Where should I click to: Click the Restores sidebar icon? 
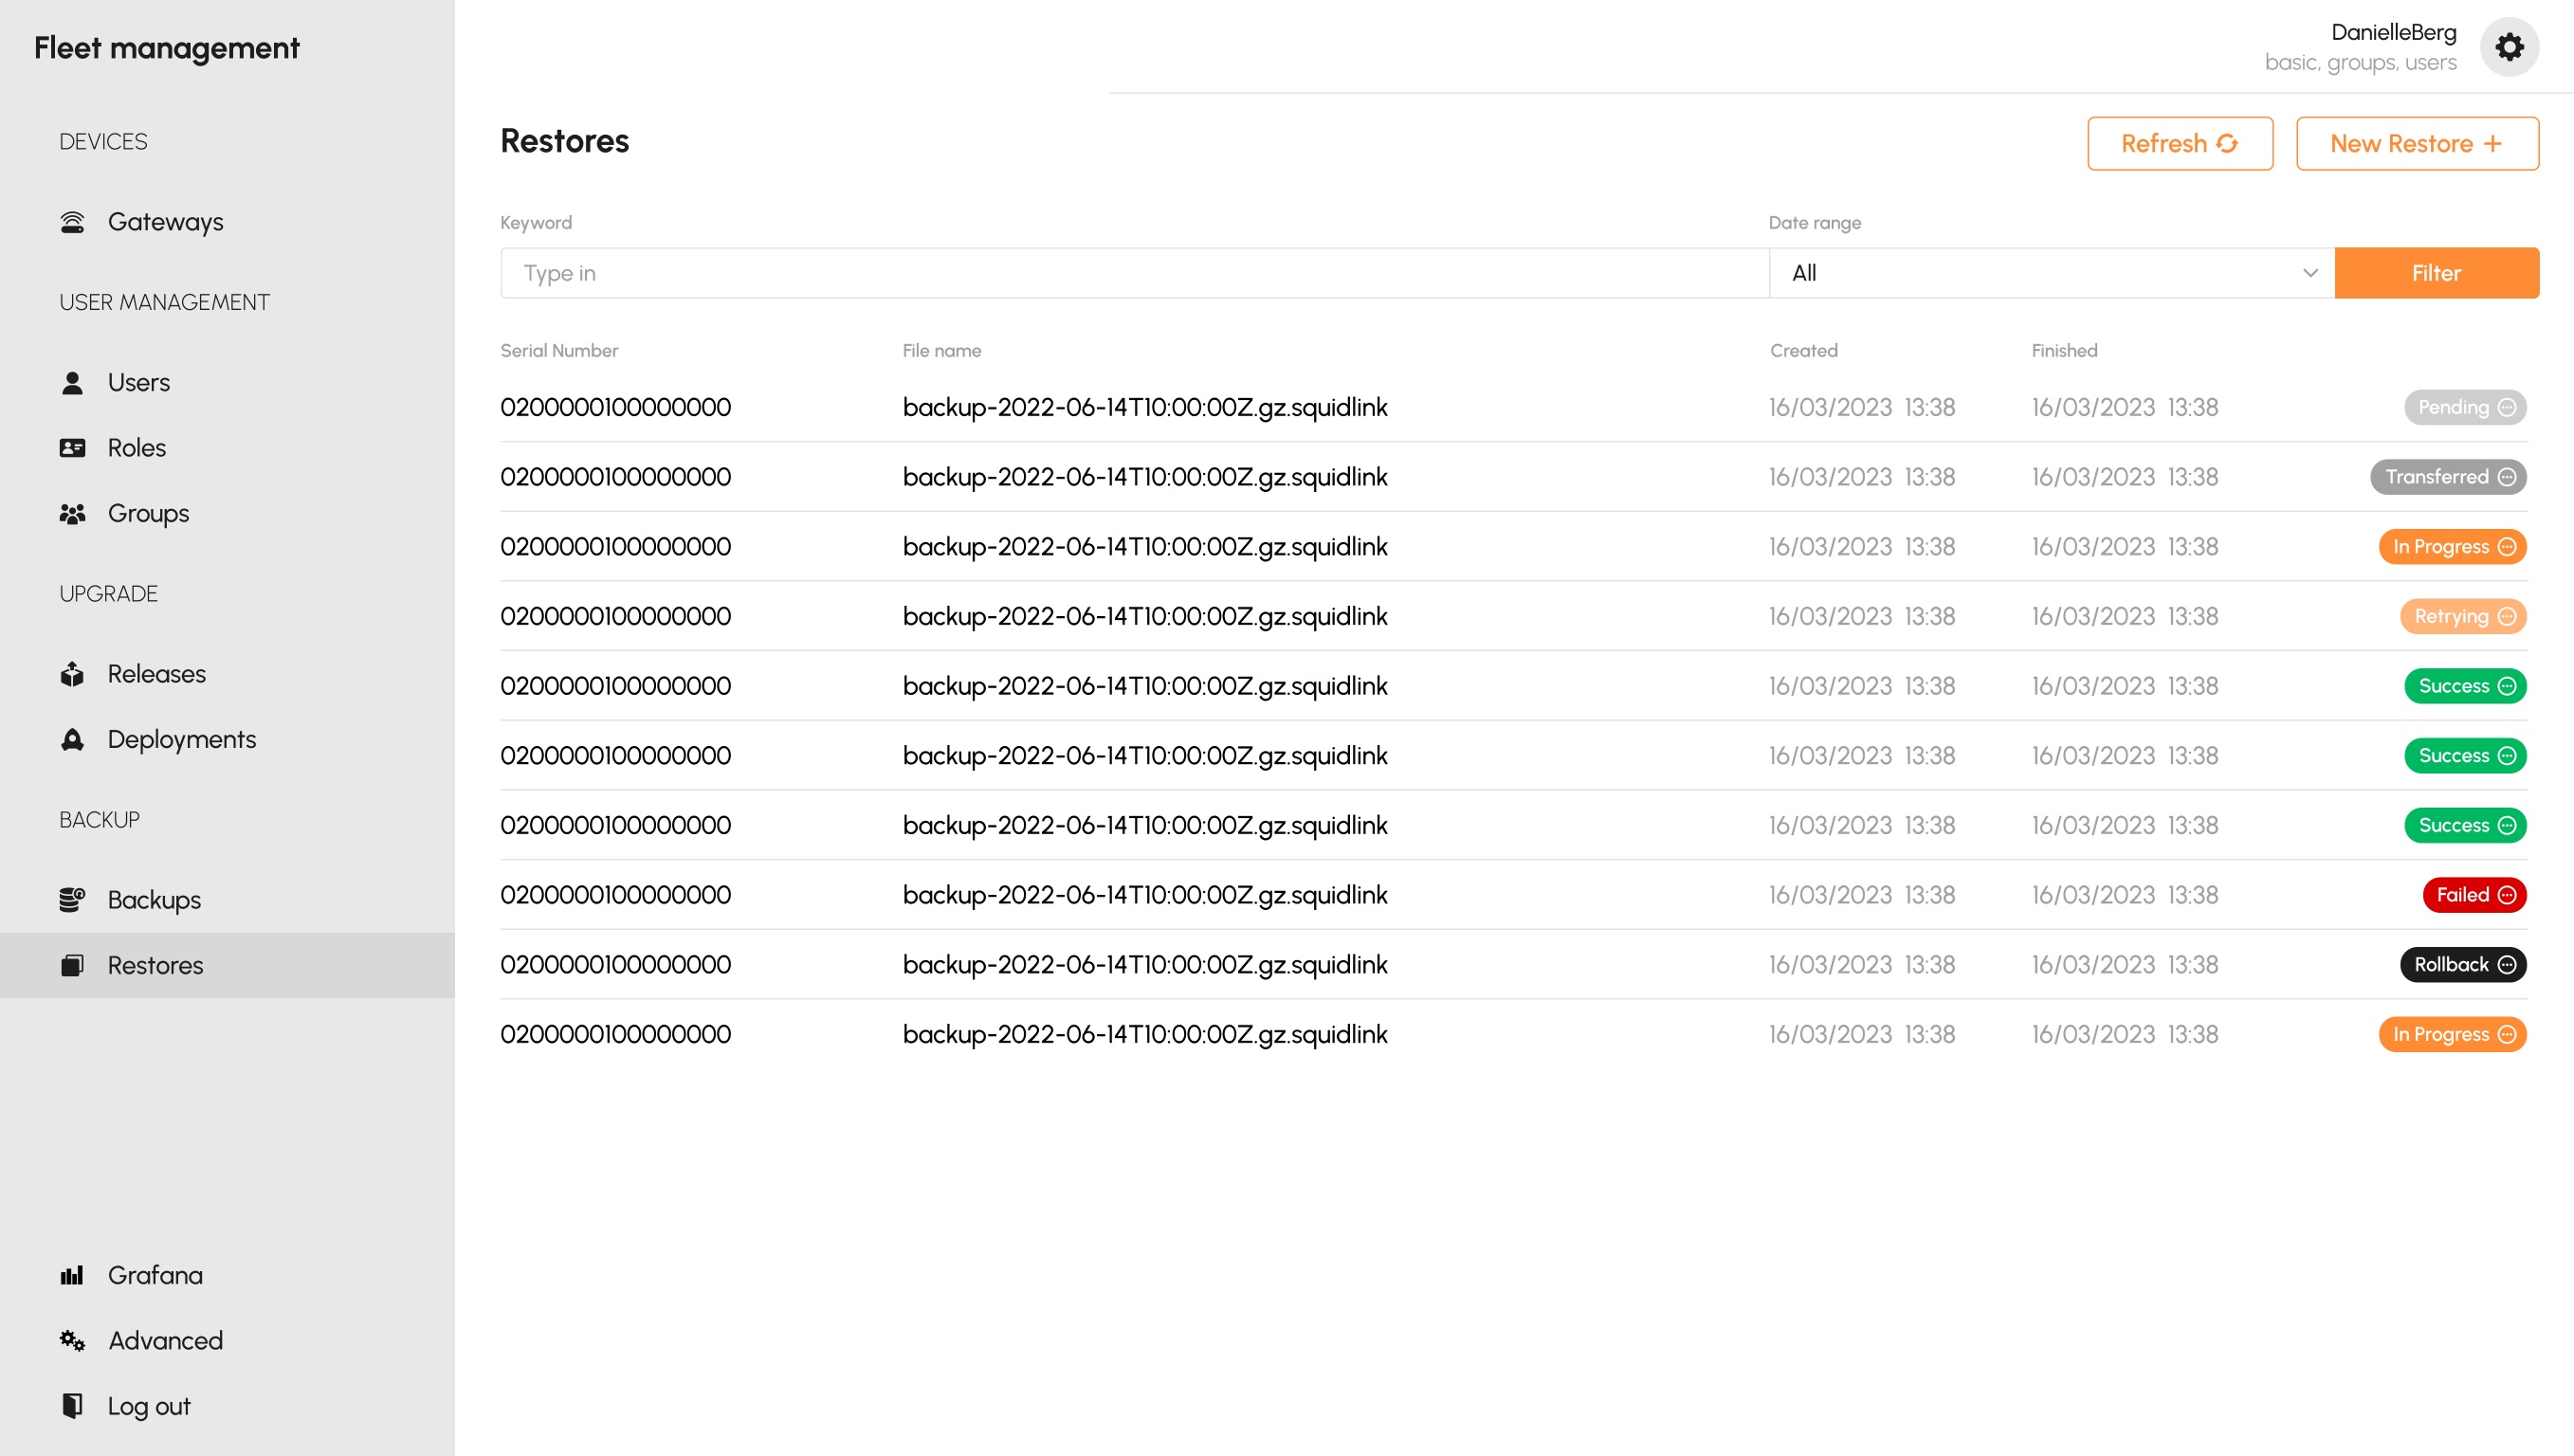click(72, 965)
